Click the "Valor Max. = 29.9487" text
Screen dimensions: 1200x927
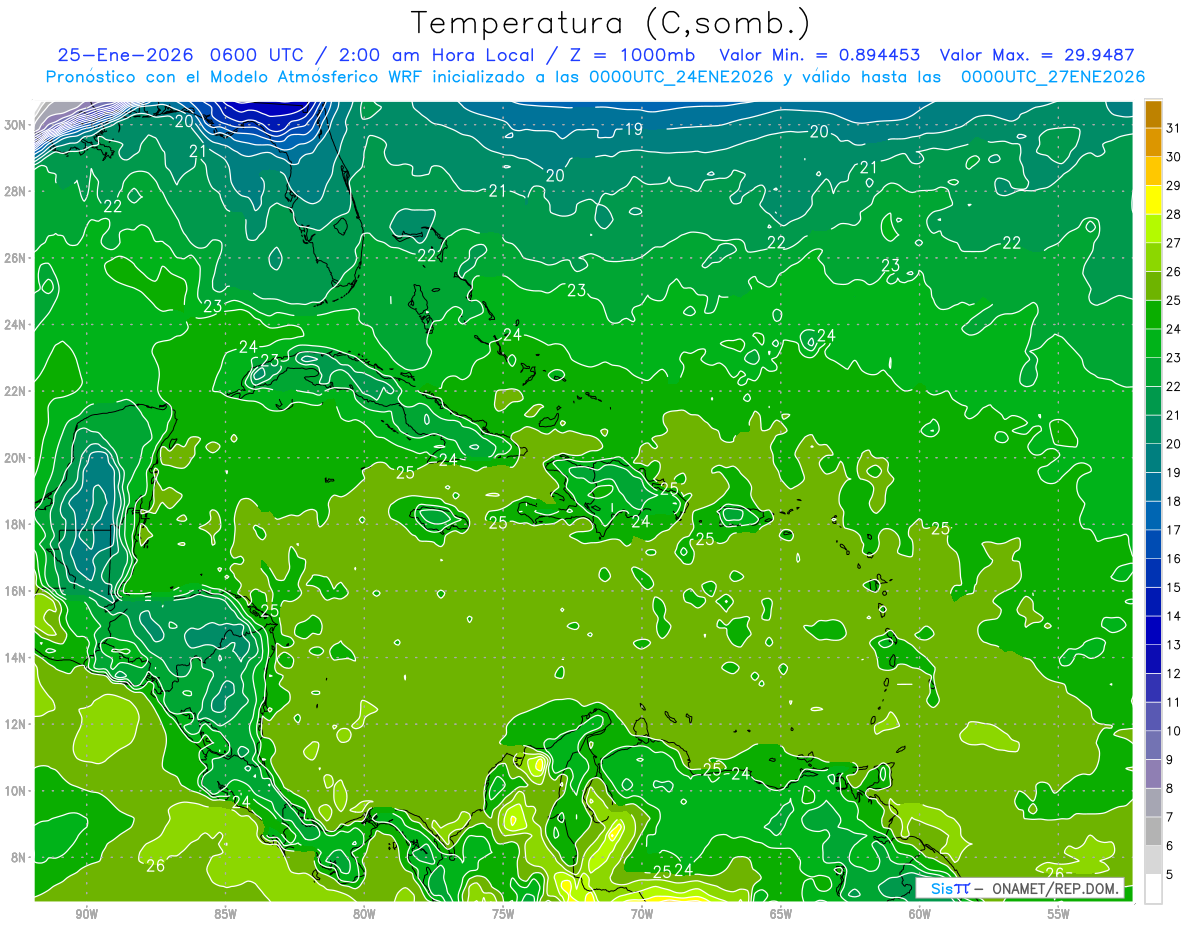[1037, 55]
